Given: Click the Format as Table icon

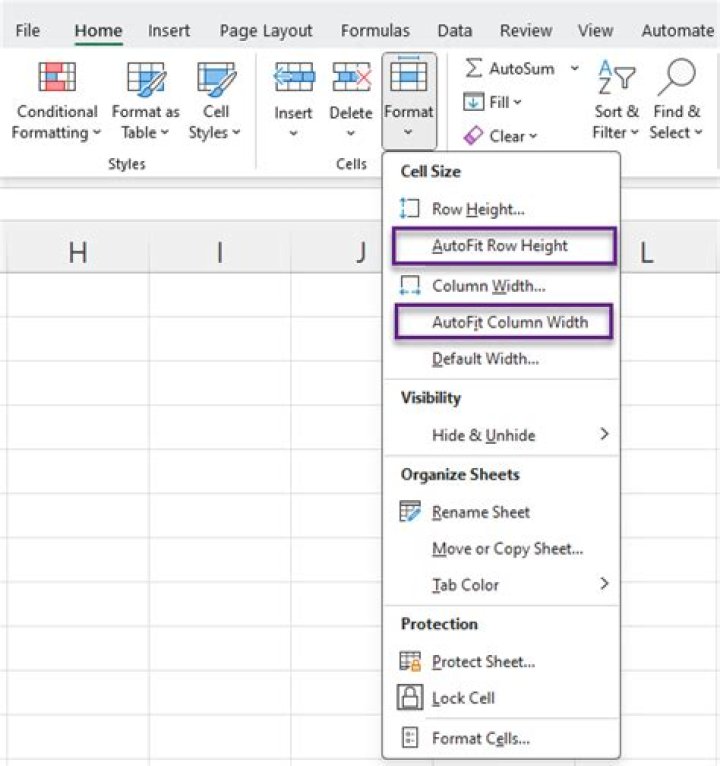Looking at the screenshot, I should coord(146,78).
